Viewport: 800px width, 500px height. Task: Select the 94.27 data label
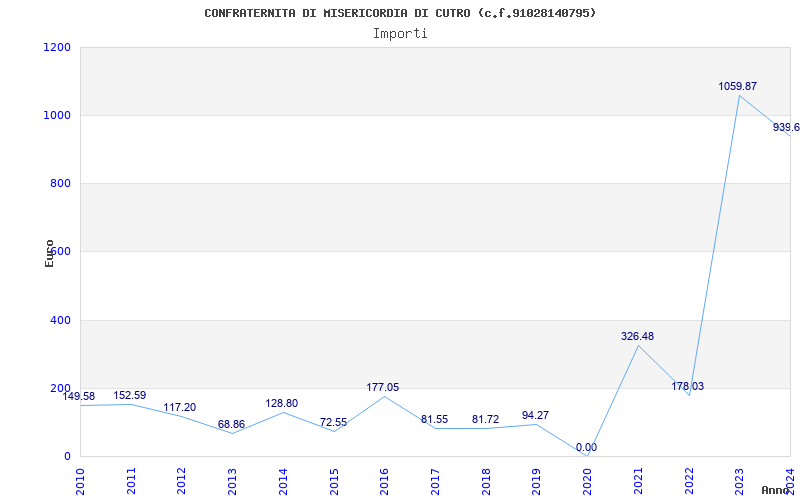[535, 415]
